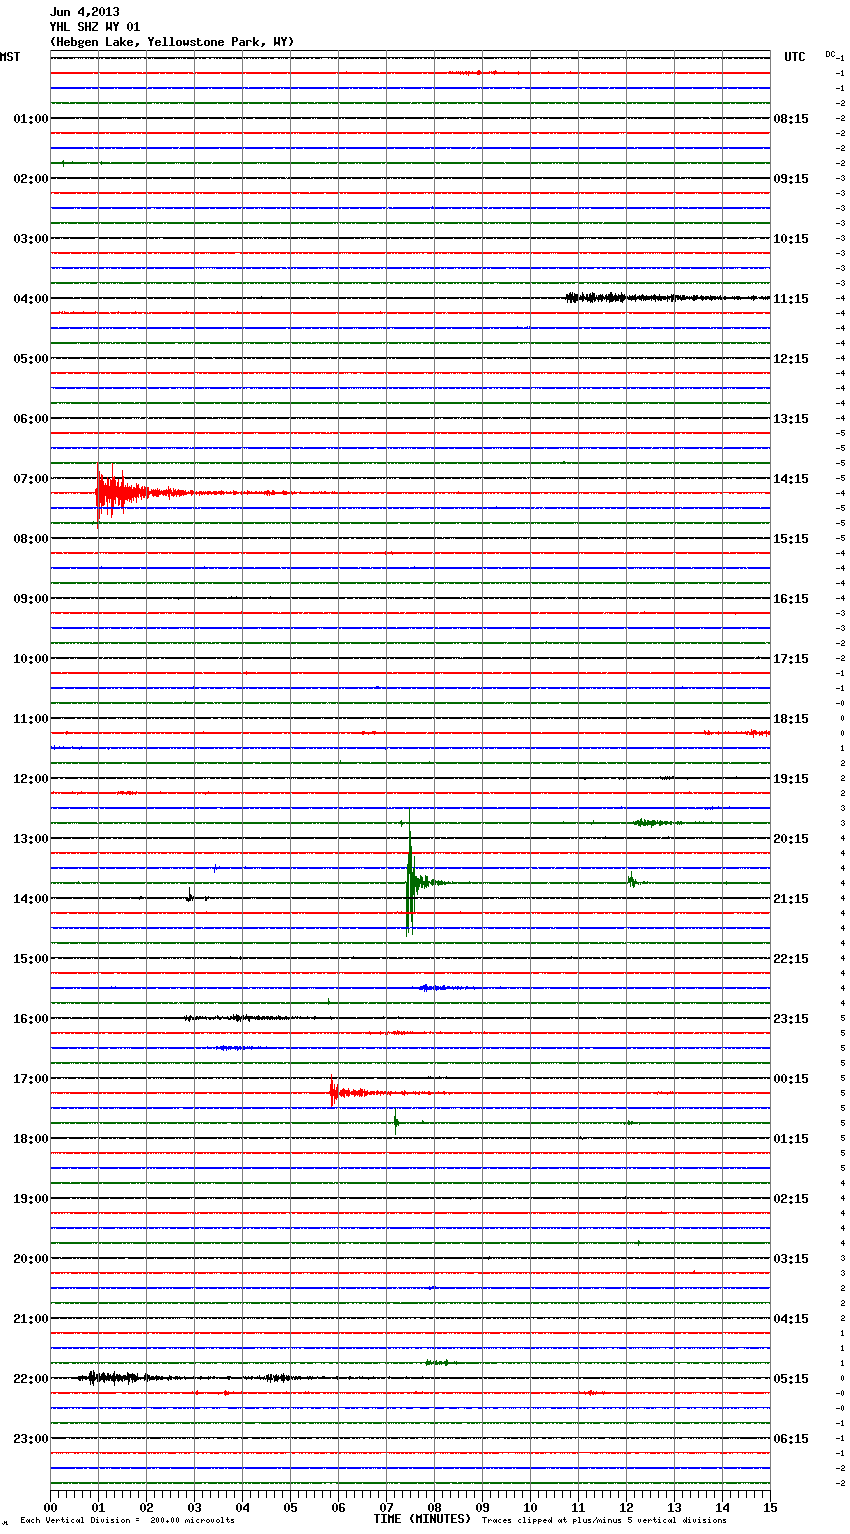Image resolution: width=850 pixels, height=1534 pixels.
Task: Click the 07:00 MST time label
Action: (30, 478)
